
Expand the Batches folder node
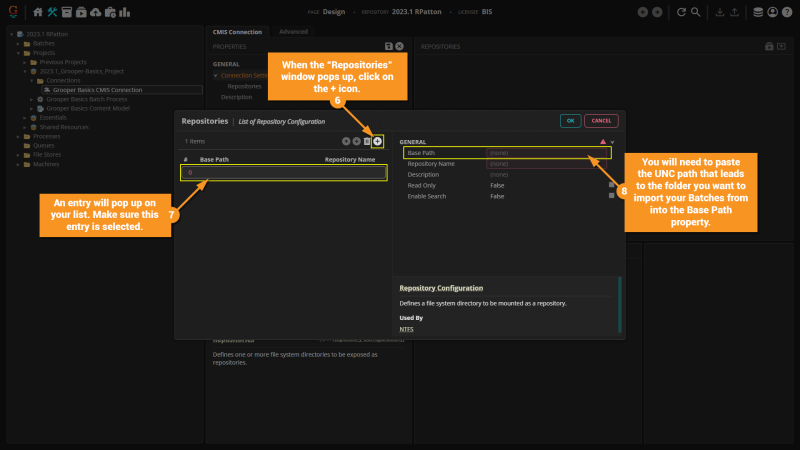pos(18,44)
